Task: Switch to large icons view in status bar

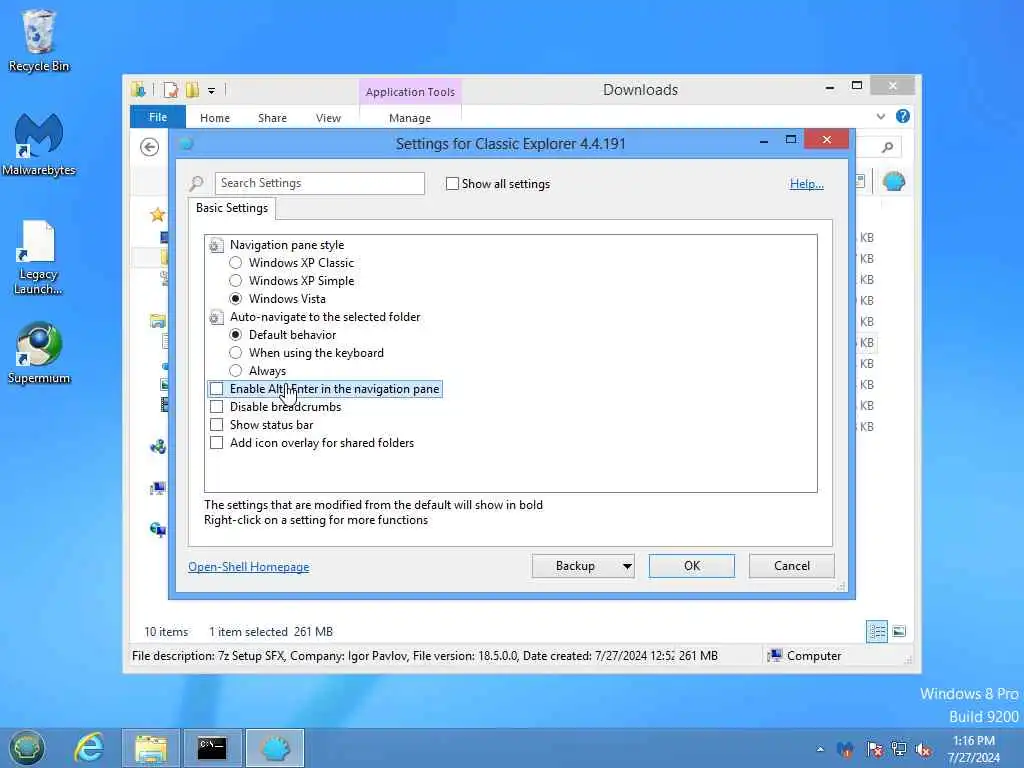Action: [x=899, y=632]
